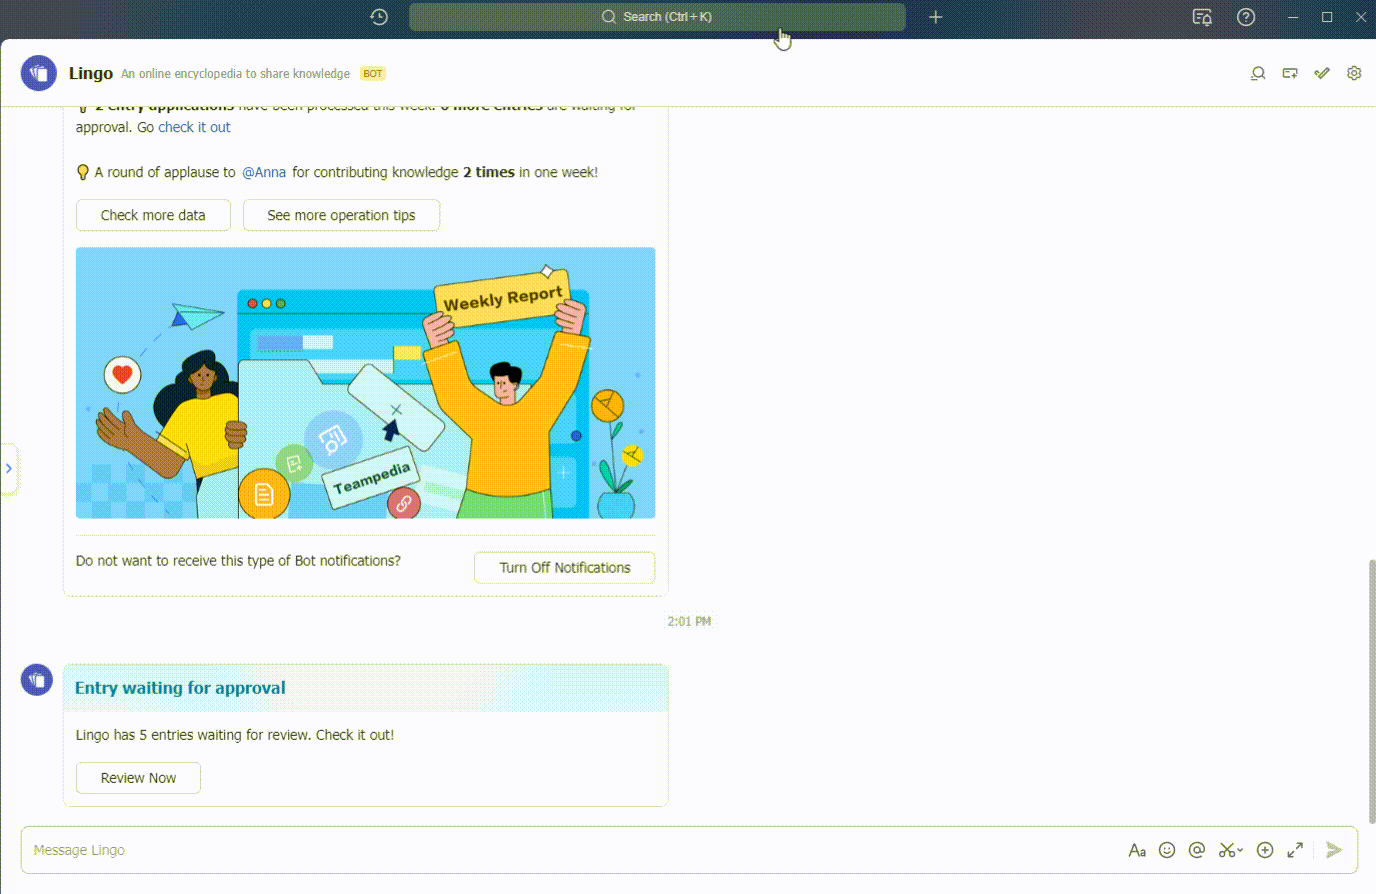1376x894 pixels.
Task: Expand the screenshot scissors dropdown arrow
Action: coord(1241,850)
